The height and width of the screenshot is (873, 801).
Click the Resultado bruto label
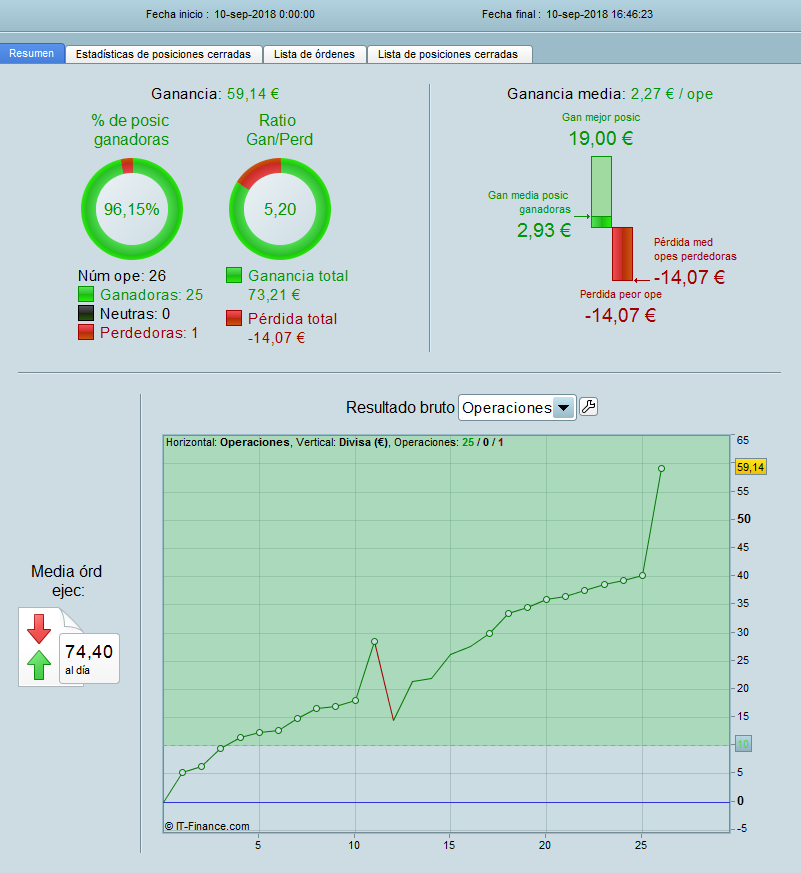pyautogui.click(x=400, y=408)
